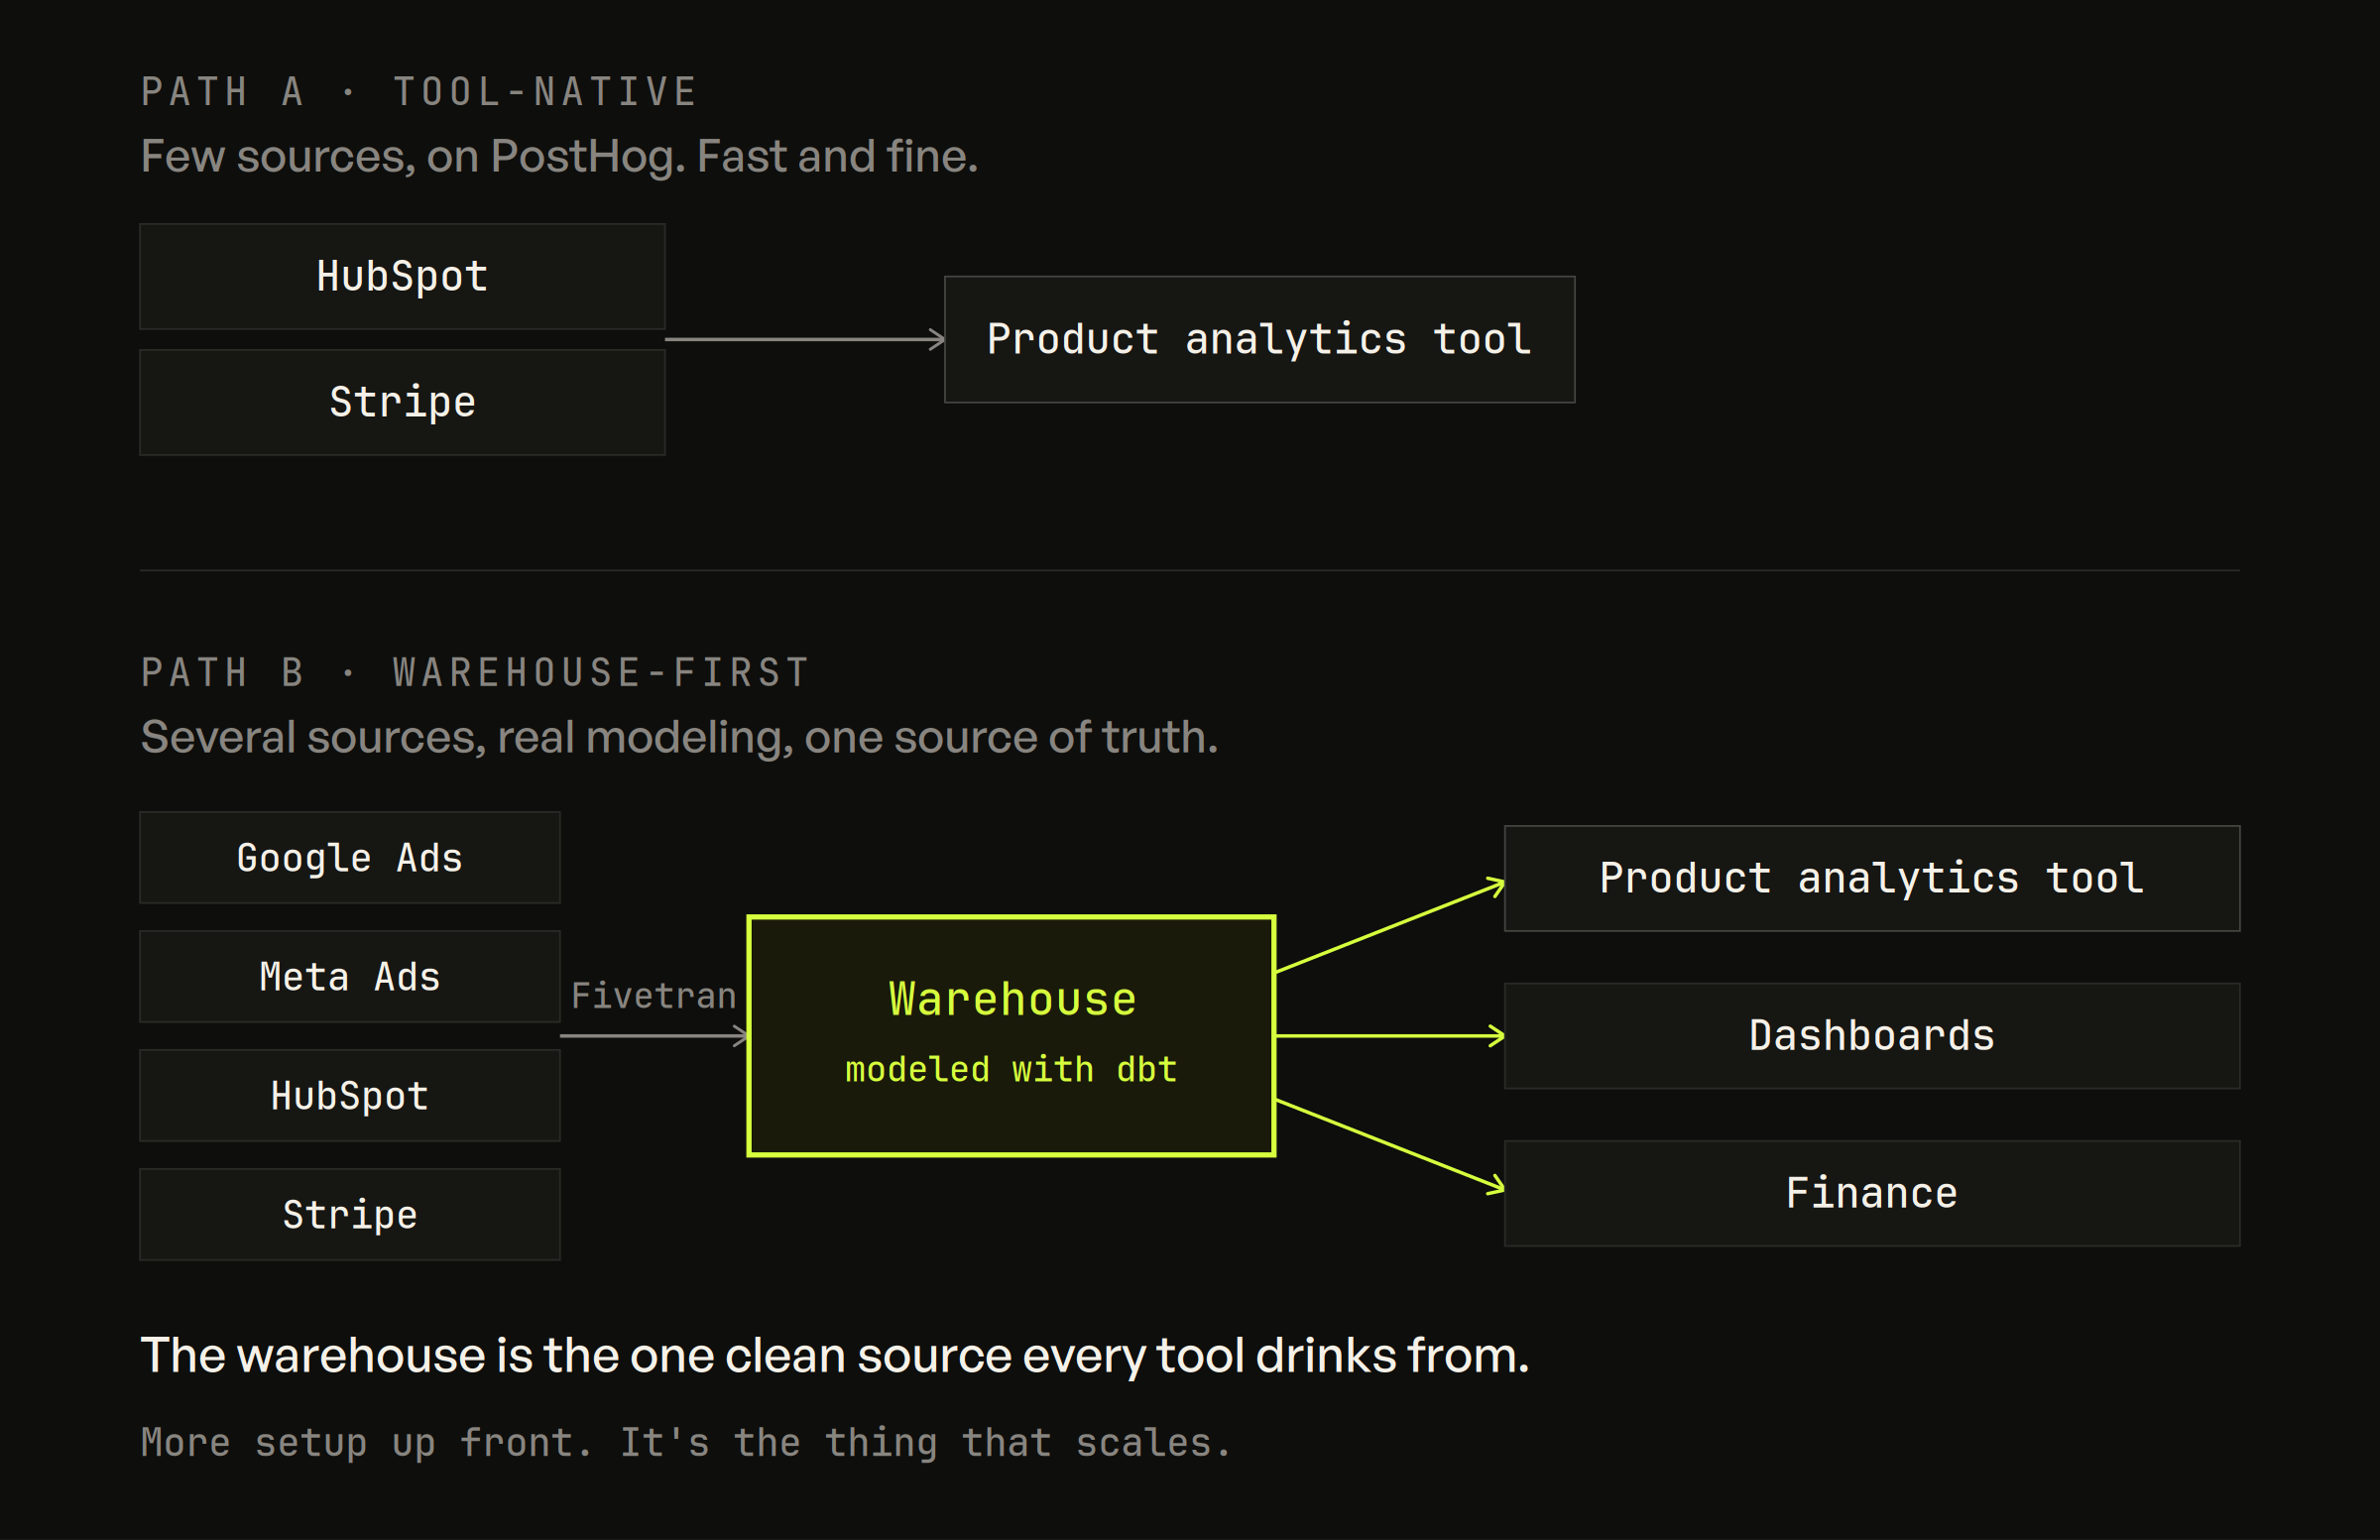The height and width of the screenshot is (1540, 2380).
Task: Click 'modeled with dbt' text
Action: coord(1011,1070)
